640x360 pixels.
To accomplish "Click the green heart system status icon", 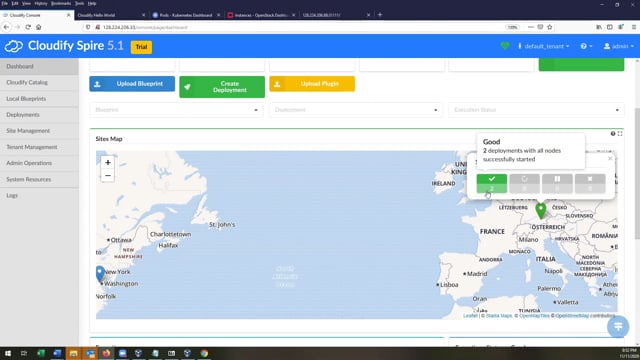I will click(x=505, y=46).
